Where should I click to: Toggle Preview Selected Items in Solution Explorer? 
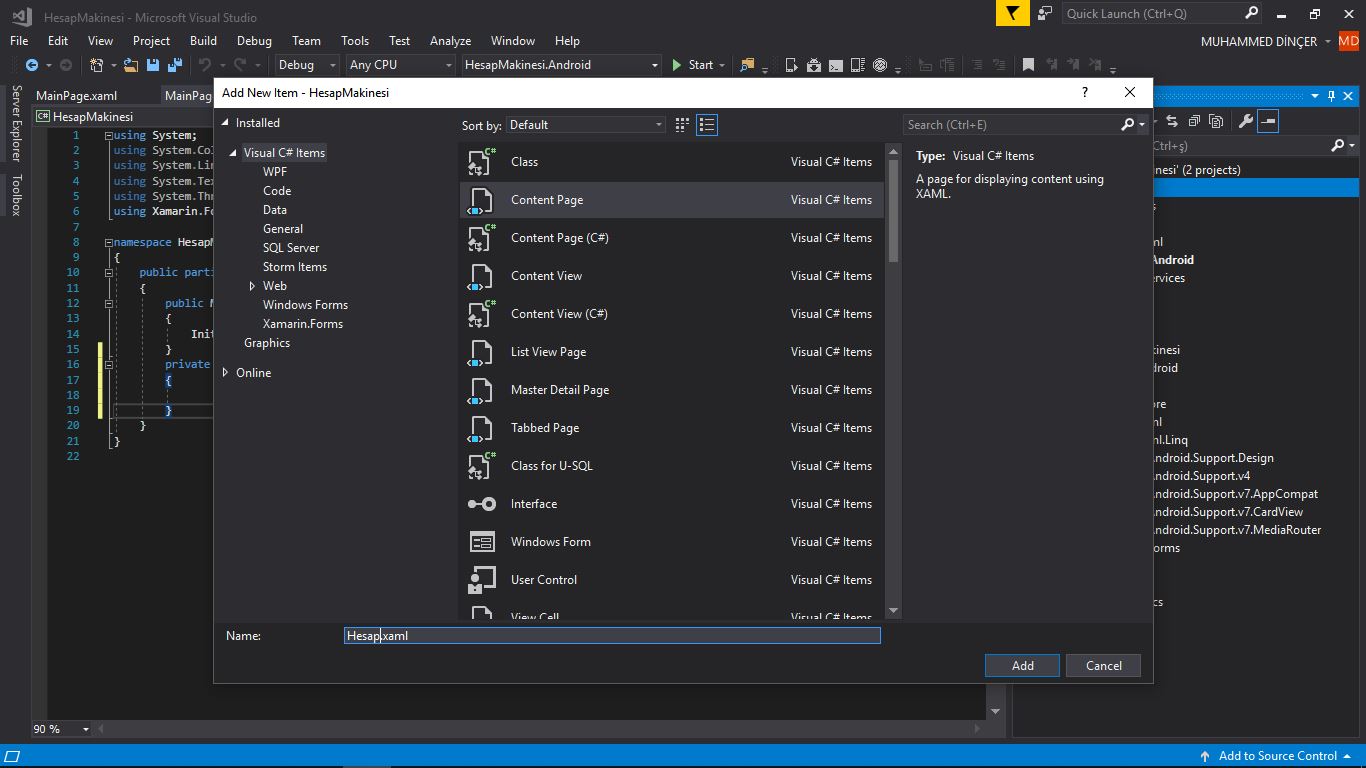[x=1268, y=121]
